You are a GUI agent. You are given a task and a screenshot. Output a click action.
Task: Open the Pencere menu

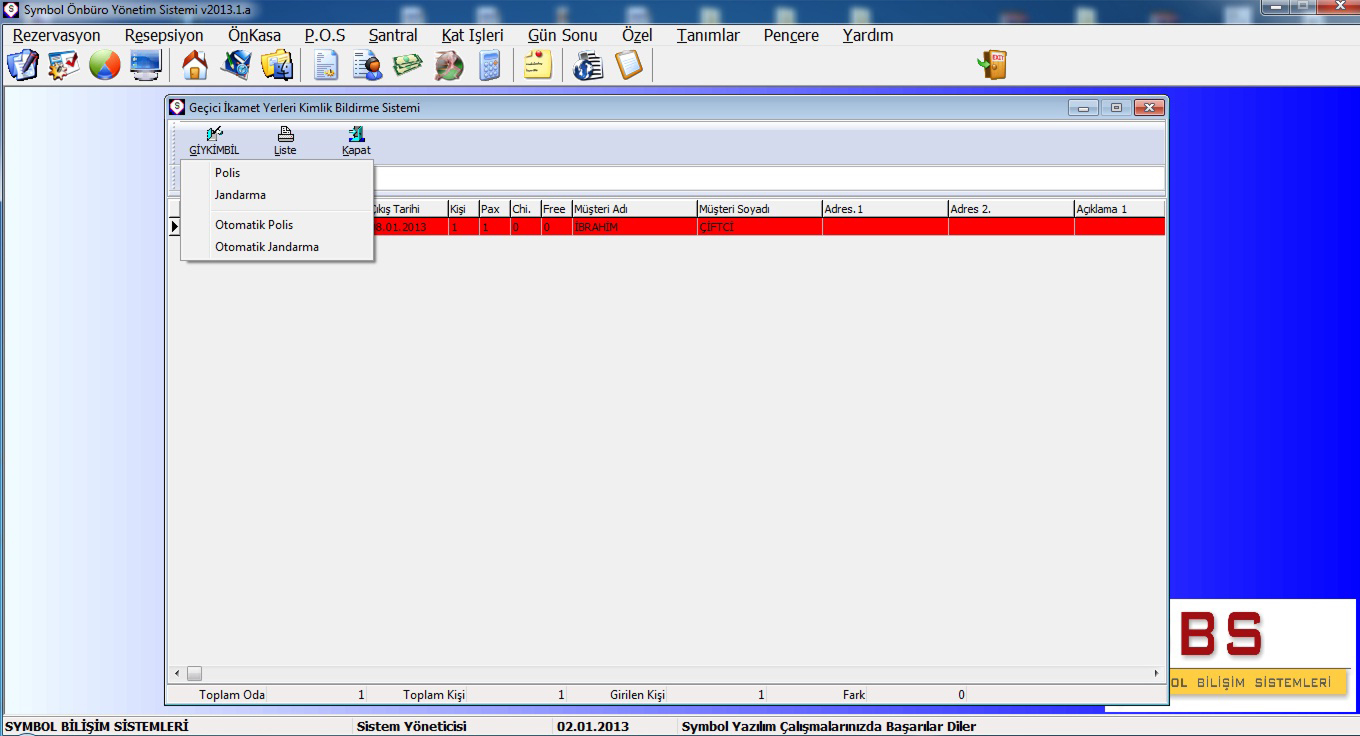point(791,35)
